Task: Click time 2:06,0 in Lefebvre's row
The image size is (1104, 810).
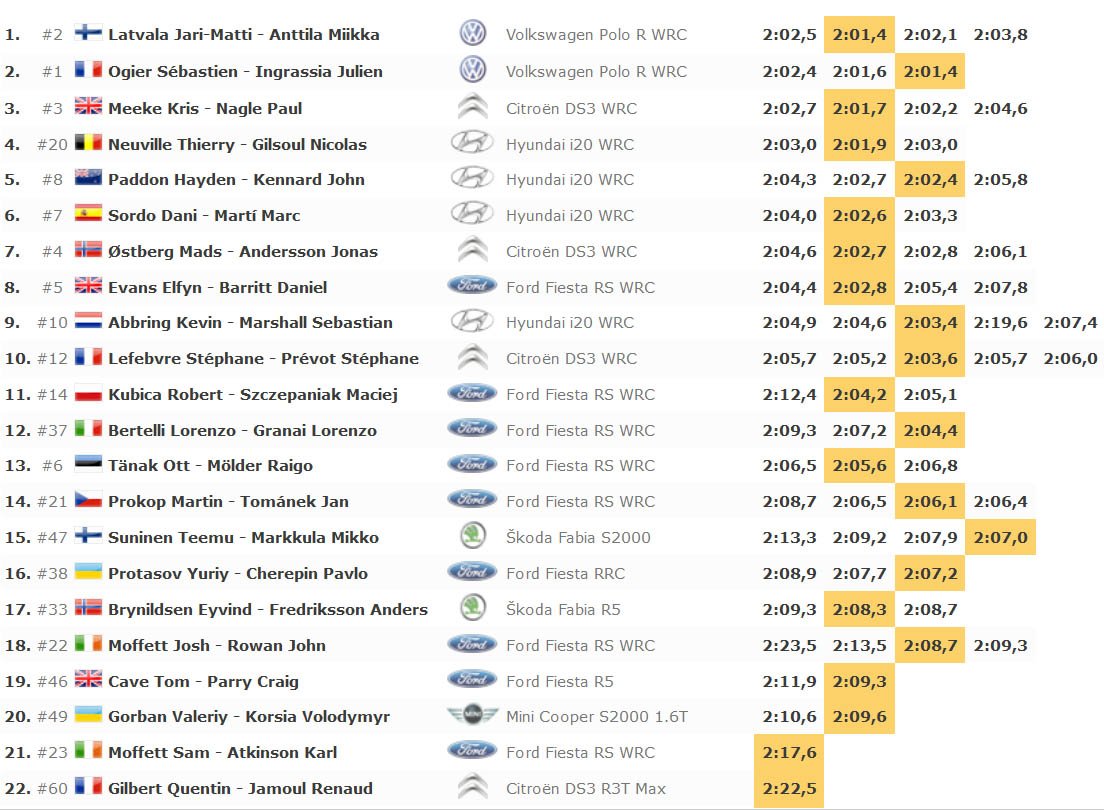Action: pos(1070,359)
